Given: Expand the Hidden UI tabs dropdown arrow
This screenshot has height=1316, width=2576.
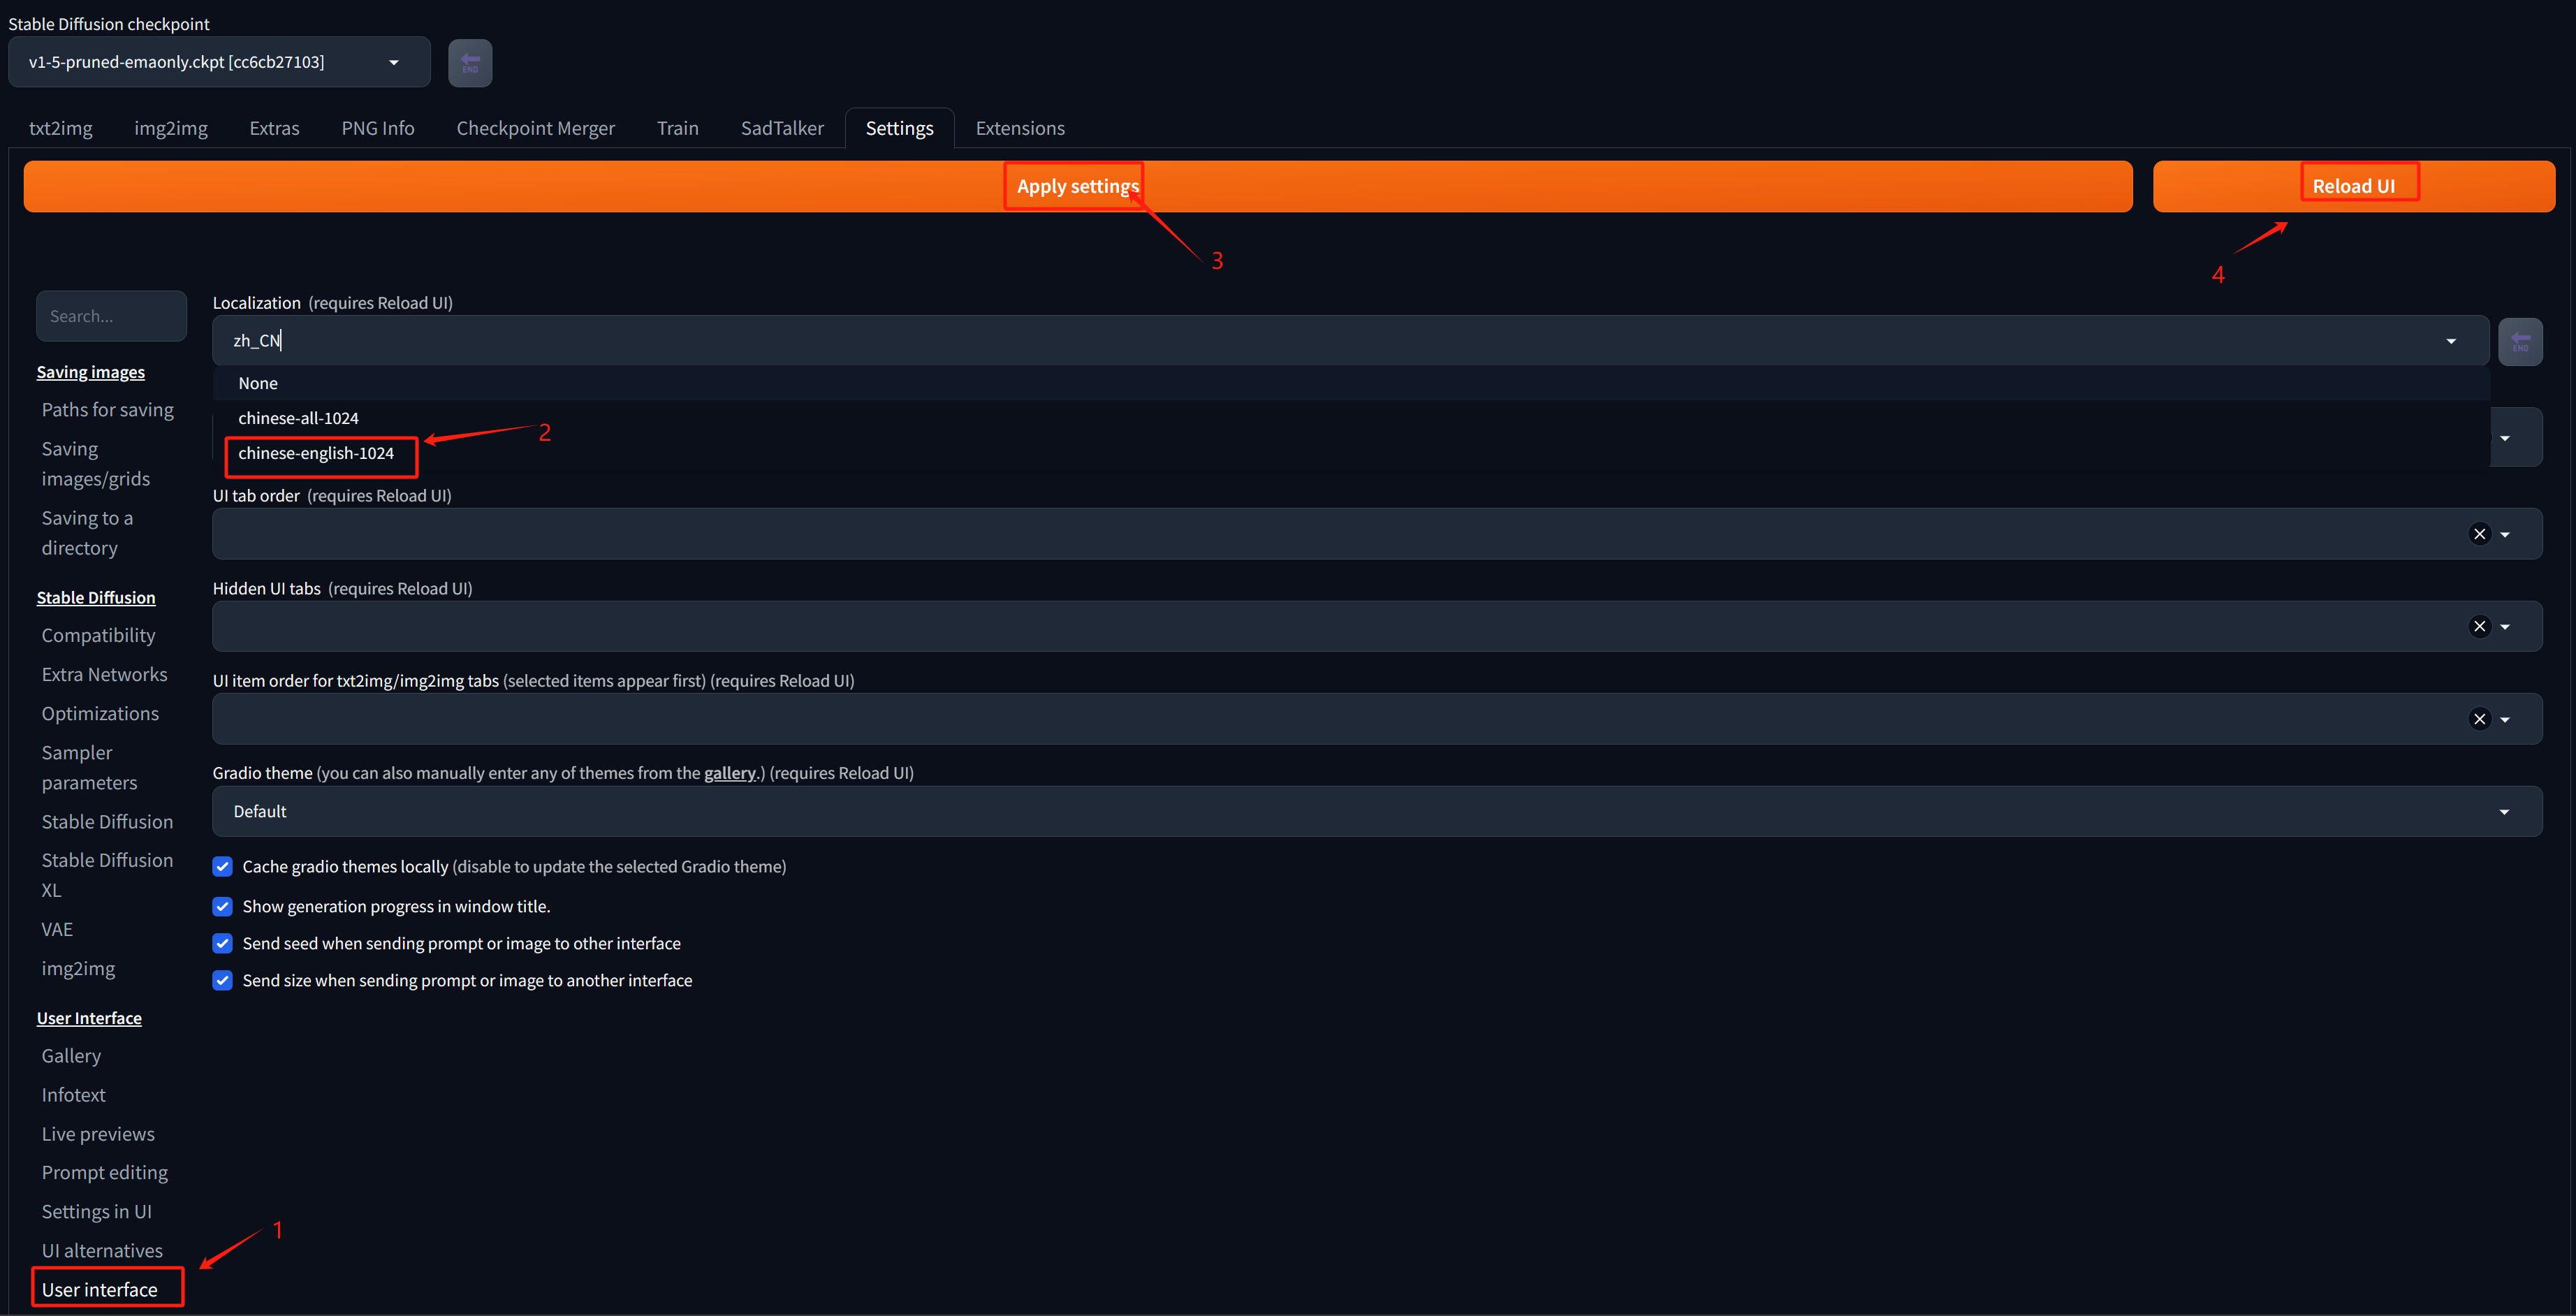Looking at the screenshot, I should point(2505,627).
